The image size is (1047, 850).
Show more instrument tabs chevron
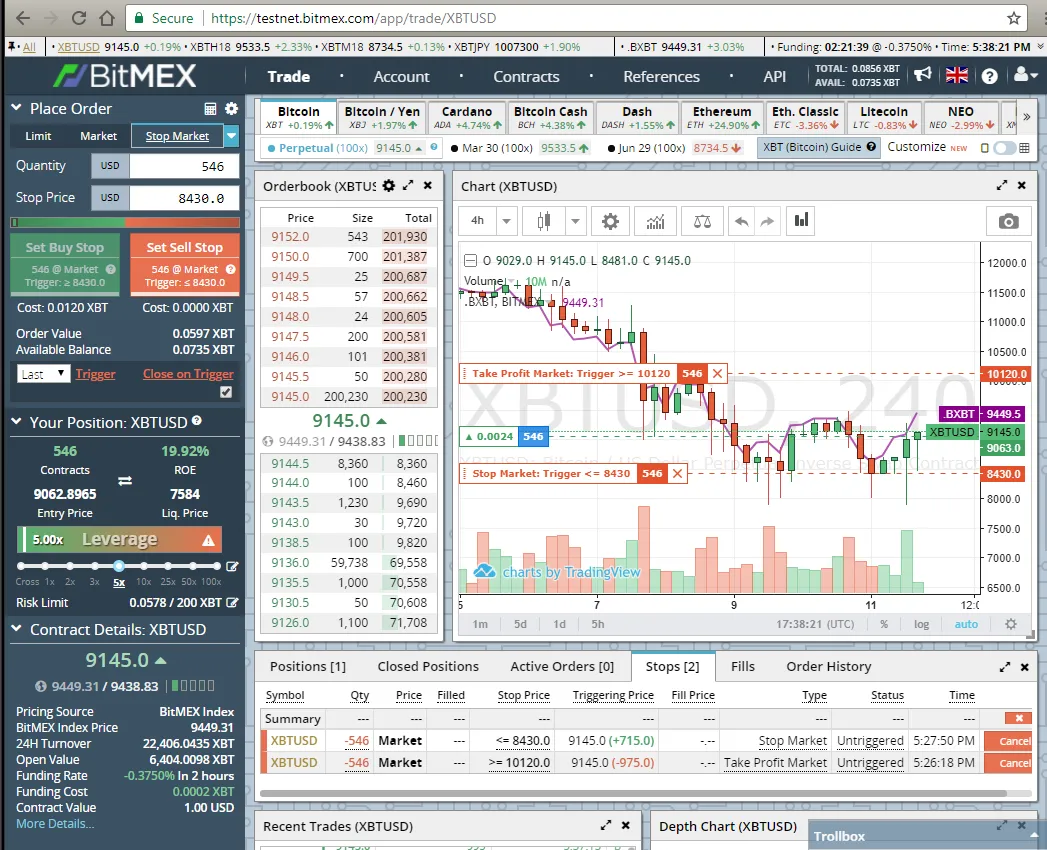click(x=1027, y=117)
